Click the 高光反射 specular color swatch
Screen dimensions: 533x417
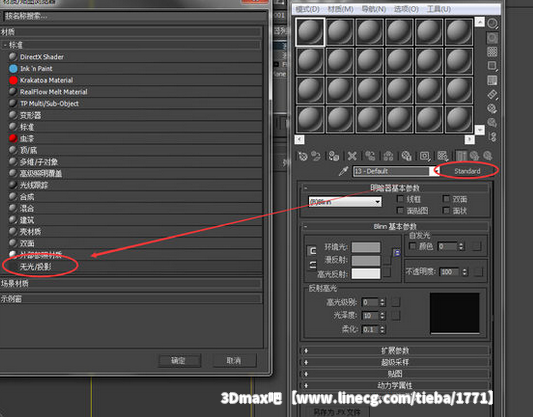[366, 274]
